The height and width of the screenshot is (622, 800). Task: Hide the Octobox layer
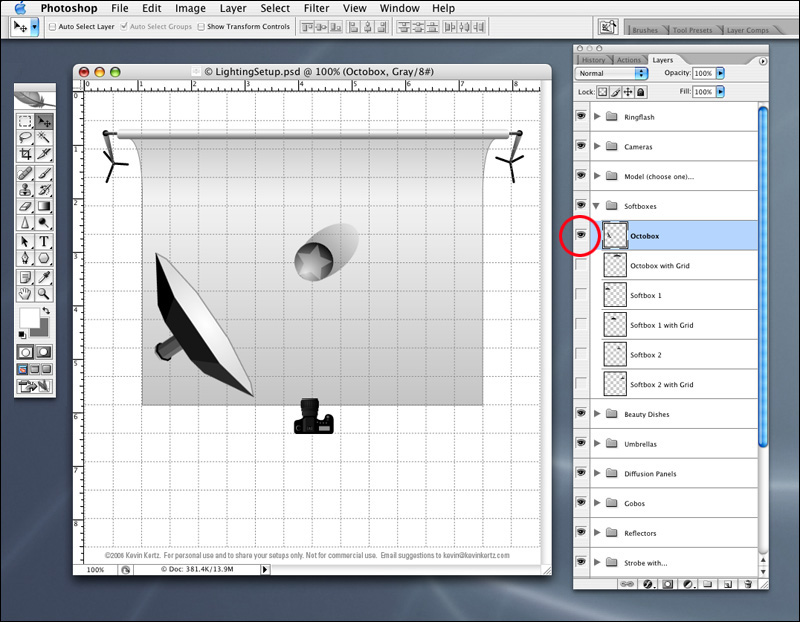coord(581,235)
